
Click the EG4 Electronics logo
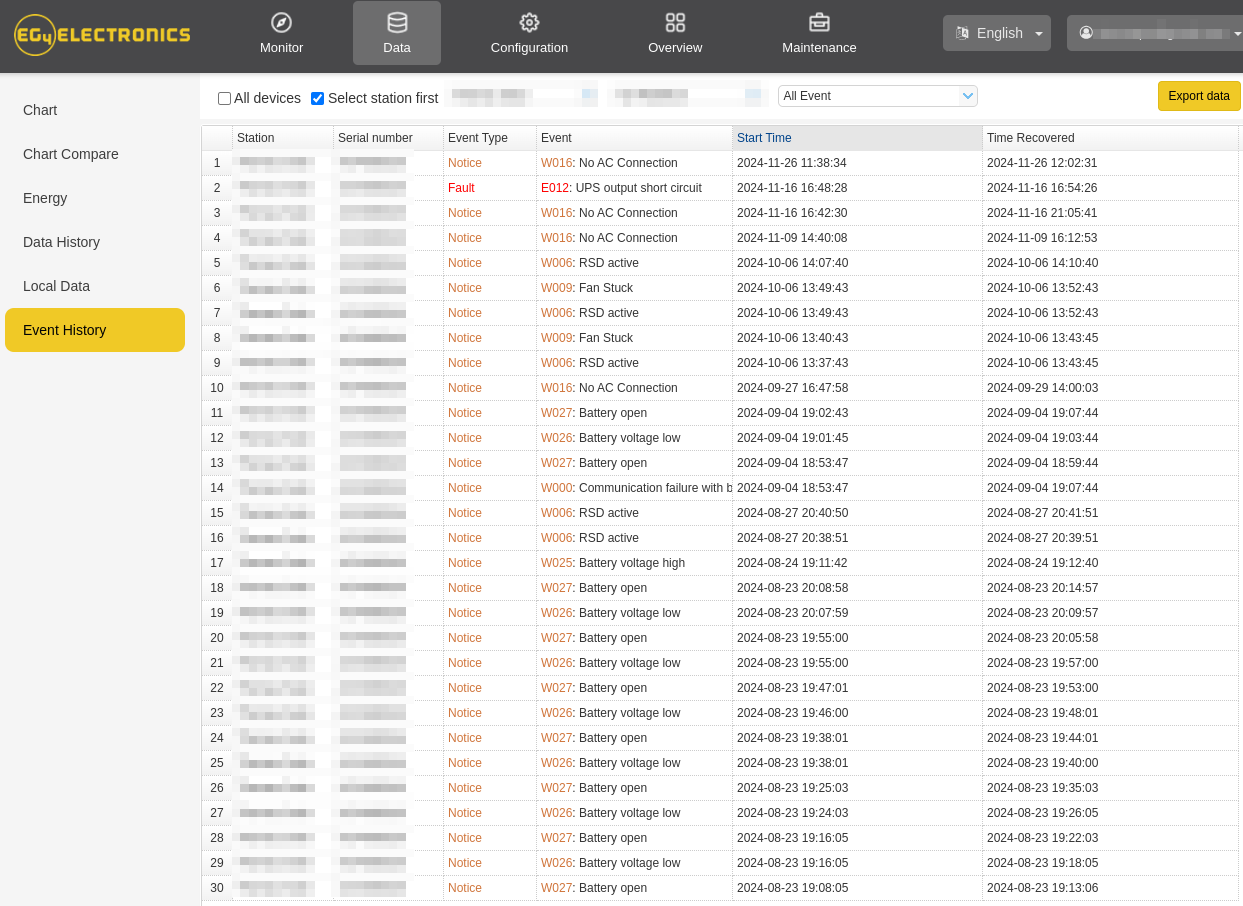coord(102,35)
